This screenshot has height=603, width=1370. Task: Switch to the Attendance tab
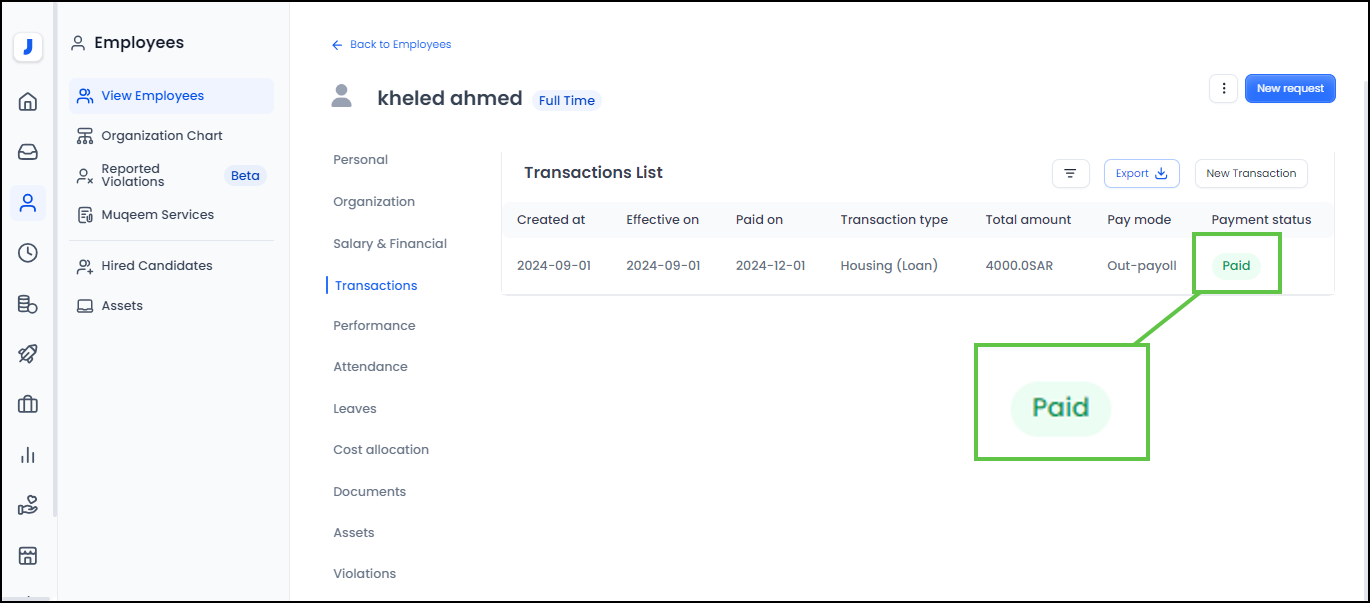pyautogui.click(x=370, y=367)
